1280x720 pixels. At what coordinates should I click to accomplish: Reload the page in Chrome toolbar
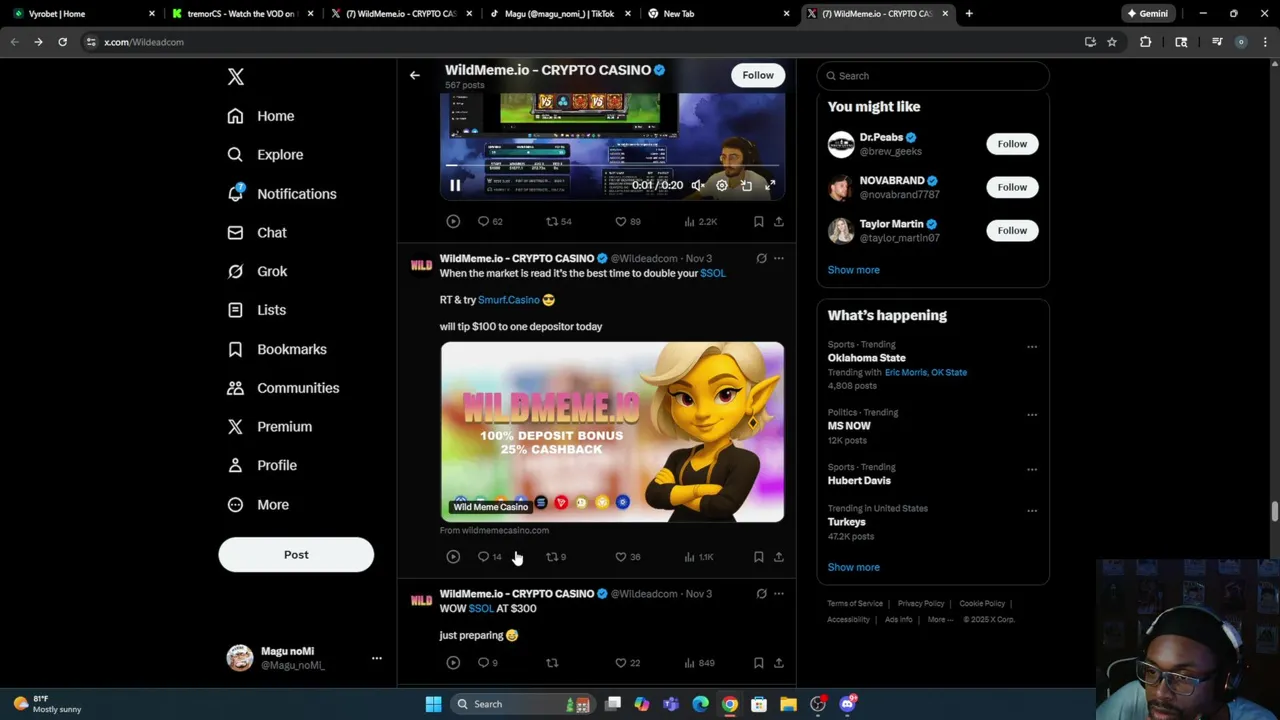pyautogui.click(x=62, y=42)
